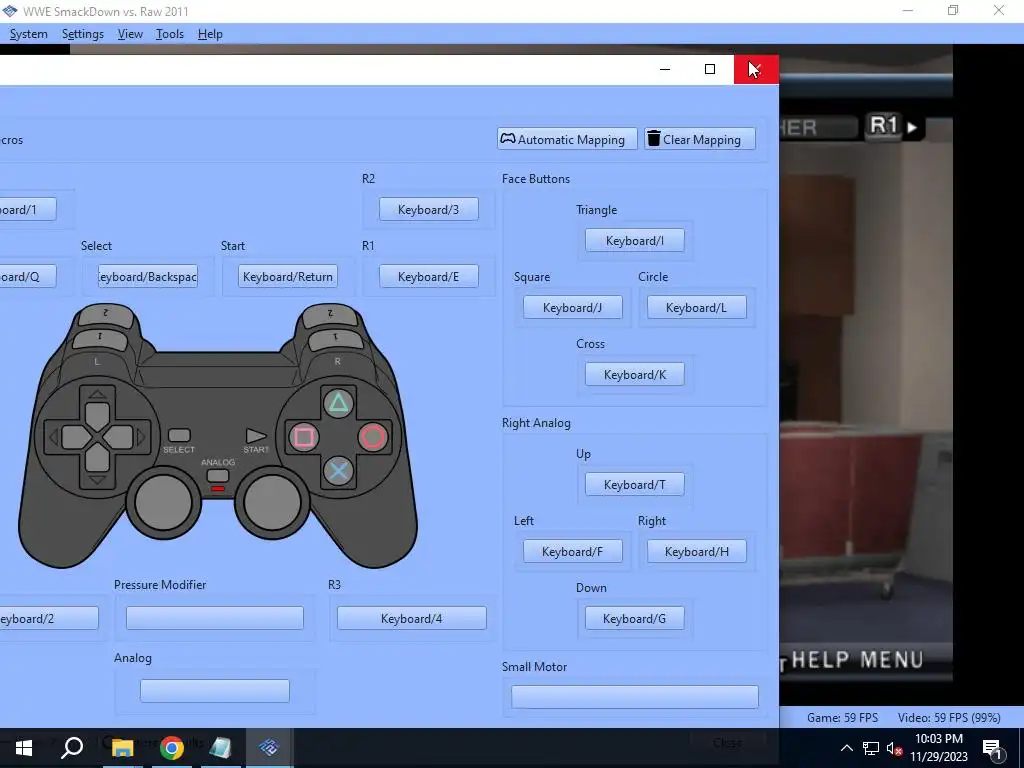Click PCSX2 icon in taskbar
Viewport: 1024px width, 768px height.
[x=269, y=748]
